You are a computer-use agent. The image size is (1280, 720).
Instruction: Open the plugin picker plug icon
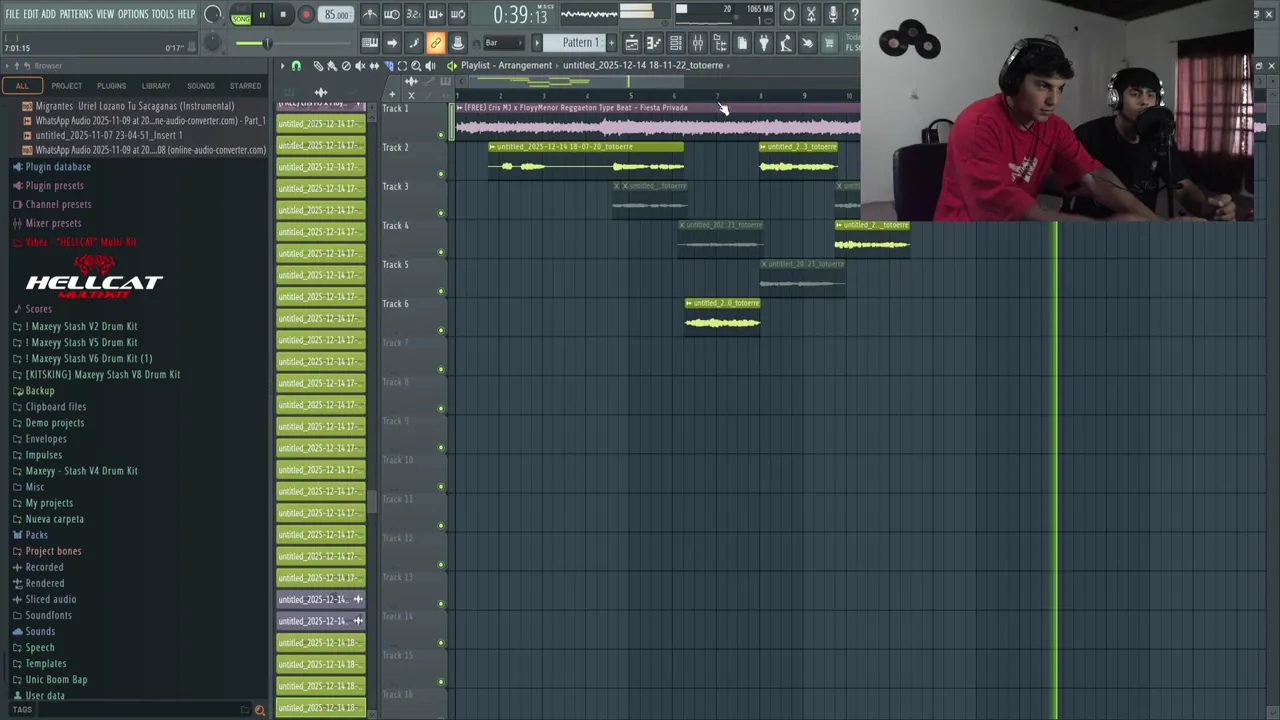tap(764, 43)
